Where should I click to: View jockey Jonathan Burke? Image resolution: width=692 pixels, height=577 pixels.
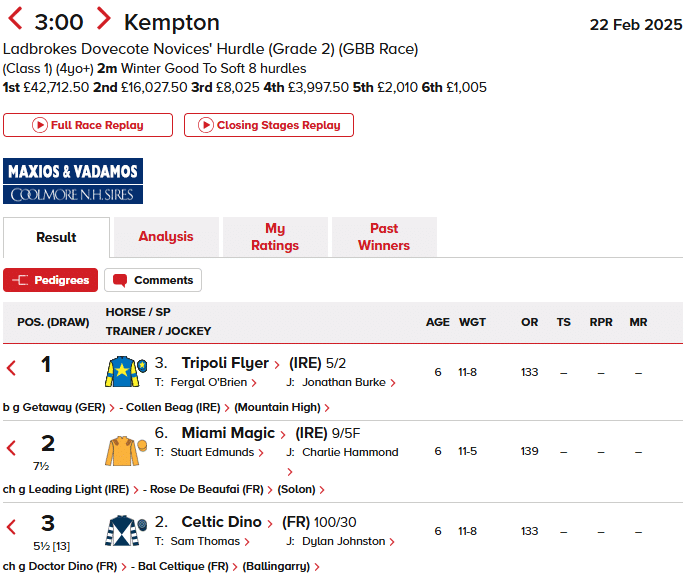[x=344, y=382]
